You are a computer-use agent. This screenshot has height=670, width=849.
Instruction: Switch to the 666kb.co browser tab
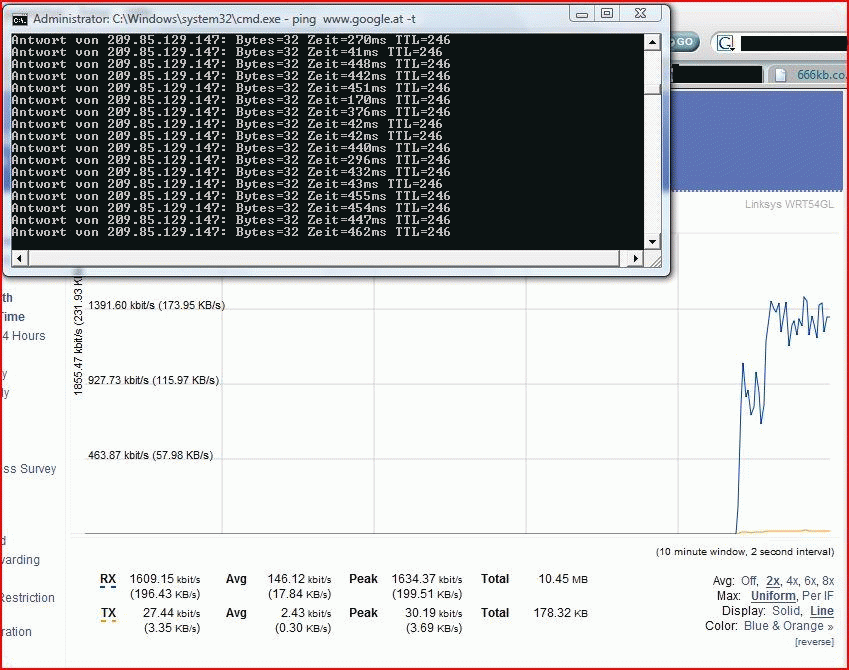(809, 75)
